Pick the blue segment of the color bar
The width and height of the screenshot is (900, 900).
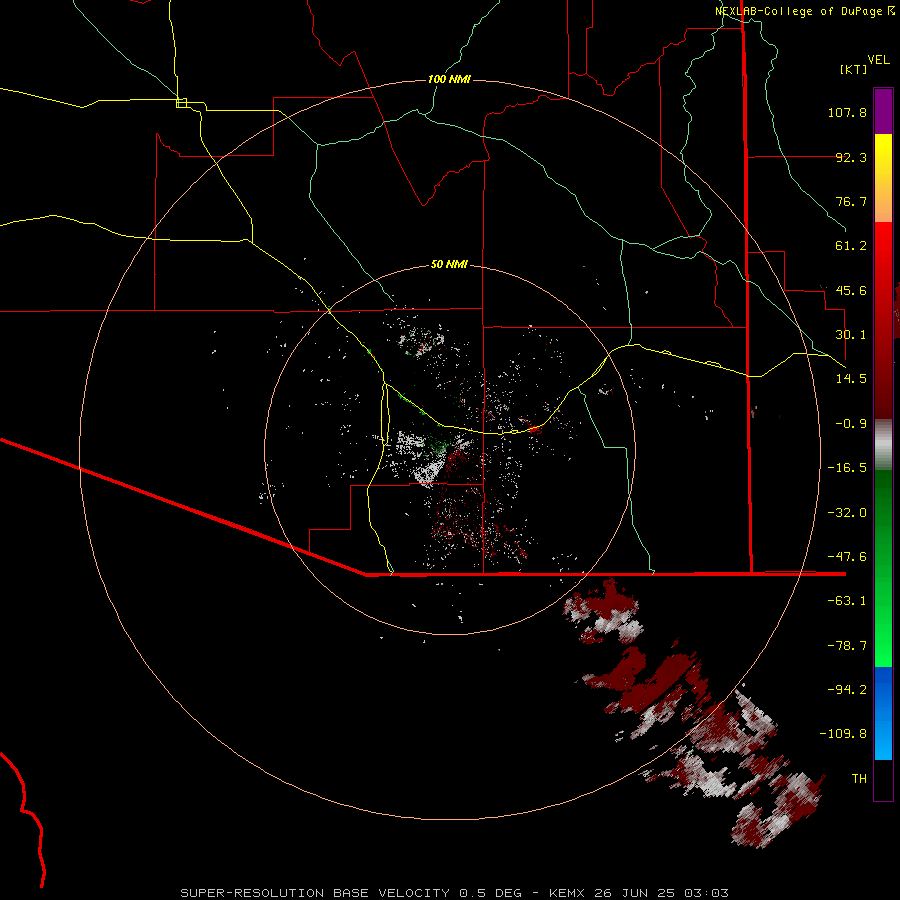pyautogui.click(x=883, y=713)
